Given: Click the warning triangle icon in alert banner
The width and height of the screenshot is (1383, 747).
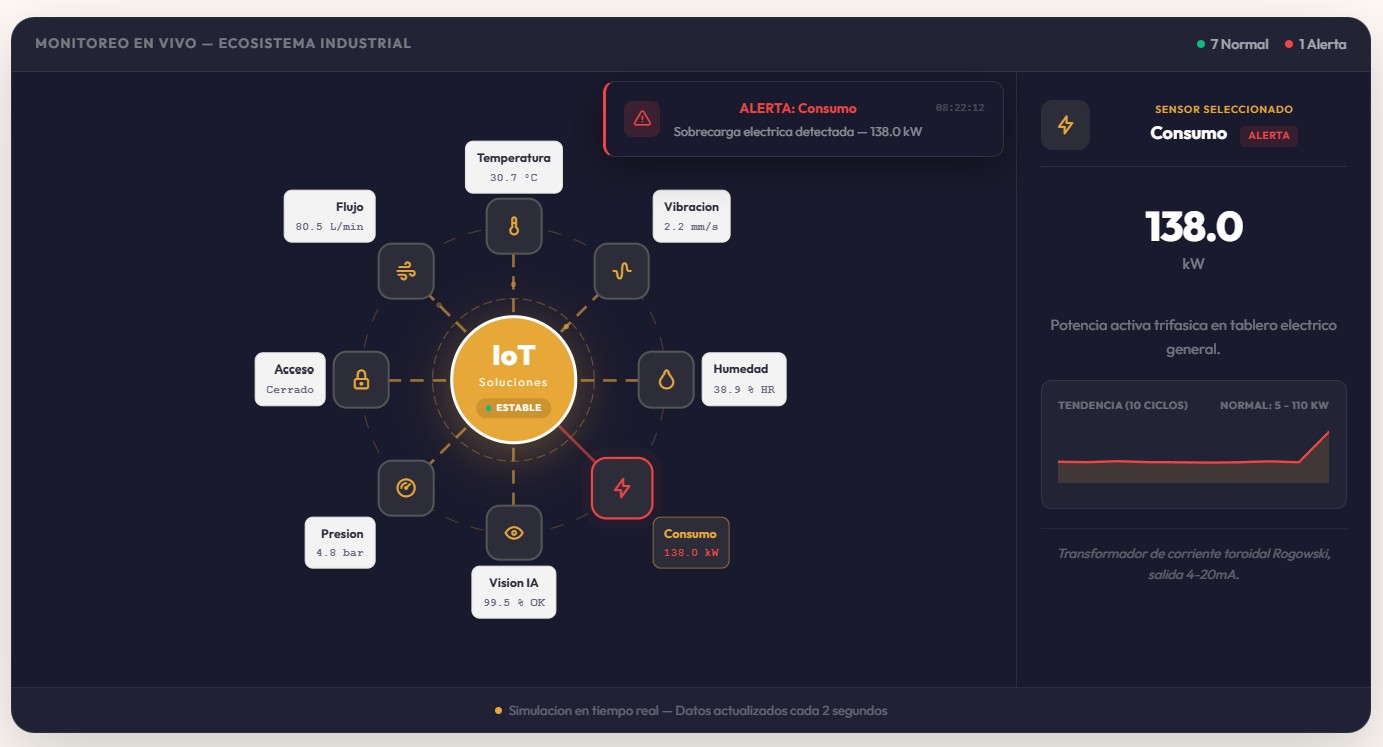Looking at the screenshot, I should click(x=642, y=118).
